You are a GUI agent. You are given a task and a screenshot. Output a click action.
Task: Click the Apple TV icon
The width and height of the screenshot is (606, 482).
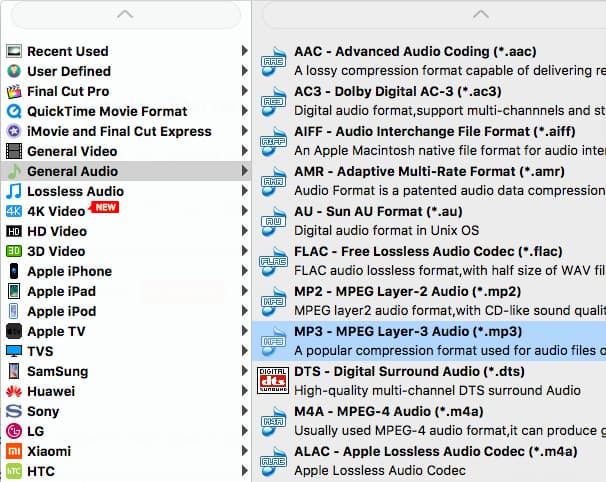coord(14,331)
